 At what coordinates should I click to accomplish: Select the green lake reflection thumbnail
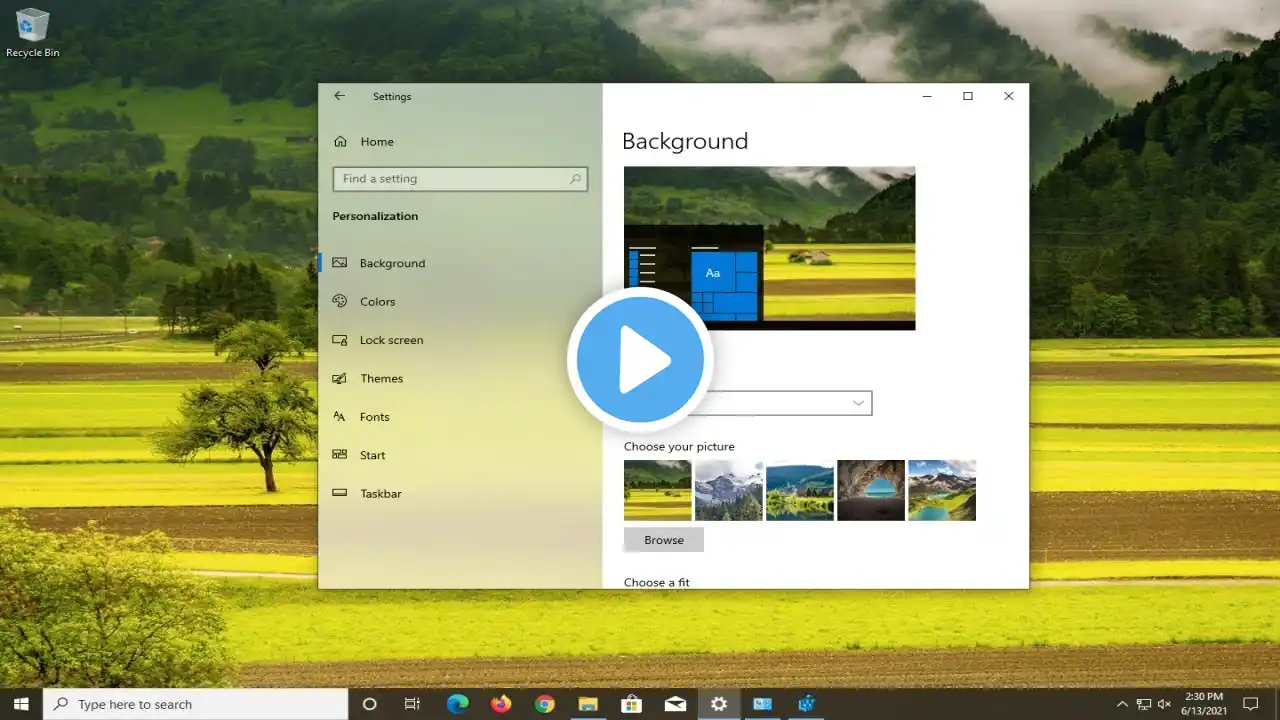800,490
